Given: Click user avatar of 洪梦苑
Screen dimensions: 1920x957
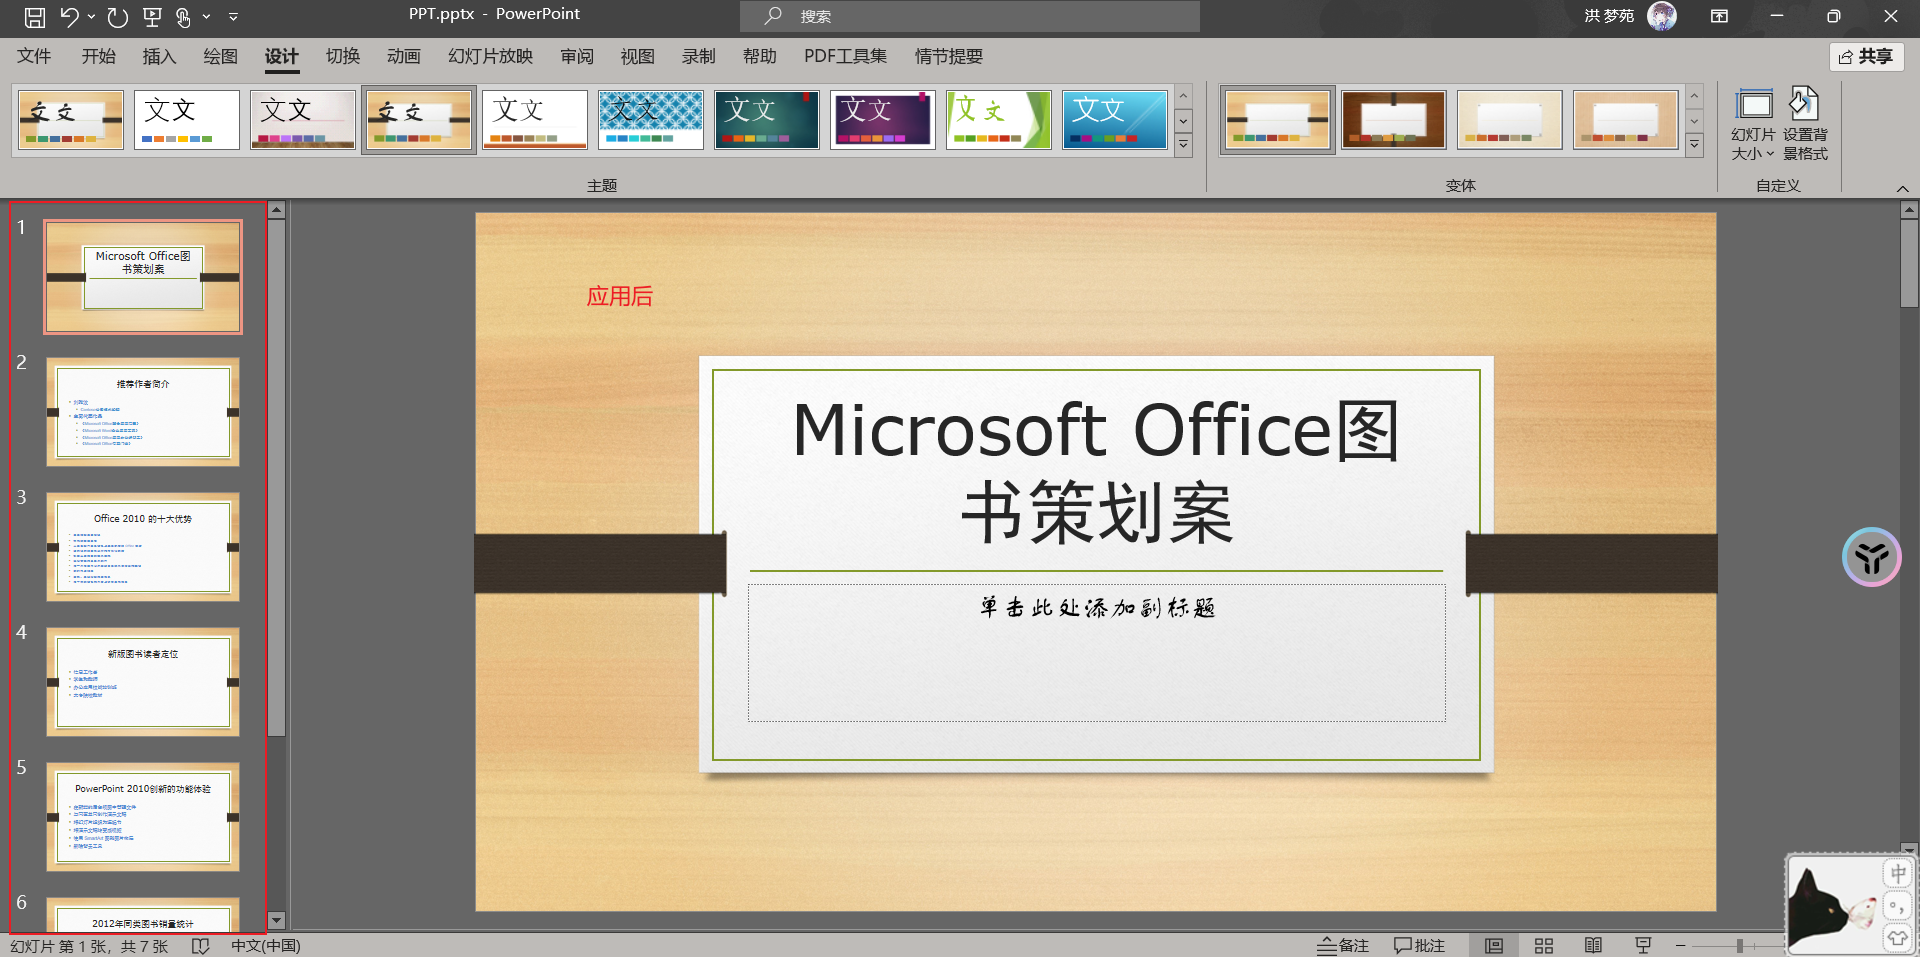Looking at the screenshot, I should (1662, 16).
